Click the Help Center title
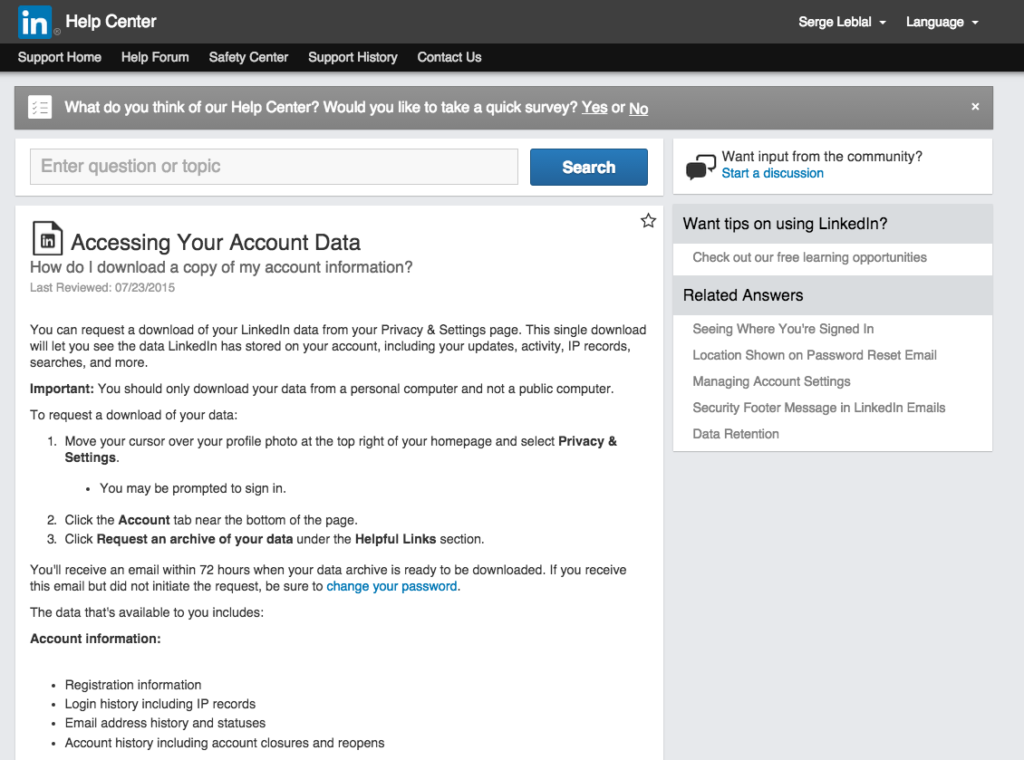The width and height of the screenshot is (1024, 760). click(111, 22)
